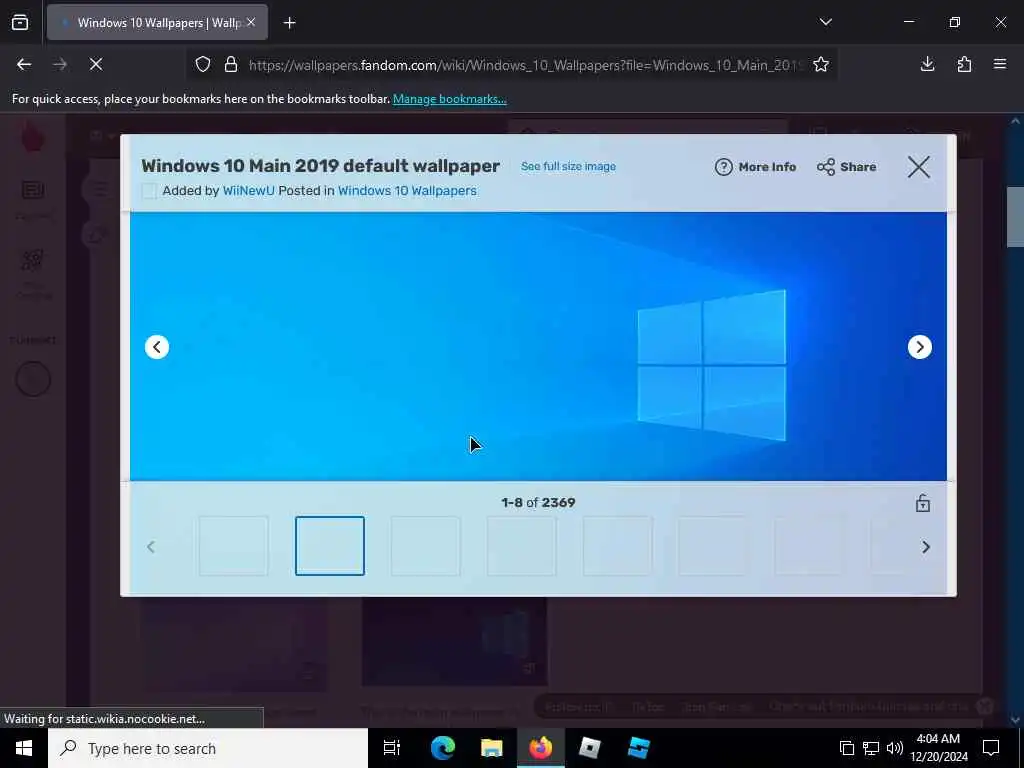This screenshot has height=768, width=1024.
Task: Open notification action center
Action: pyautogui.click(x=991, y=748)
